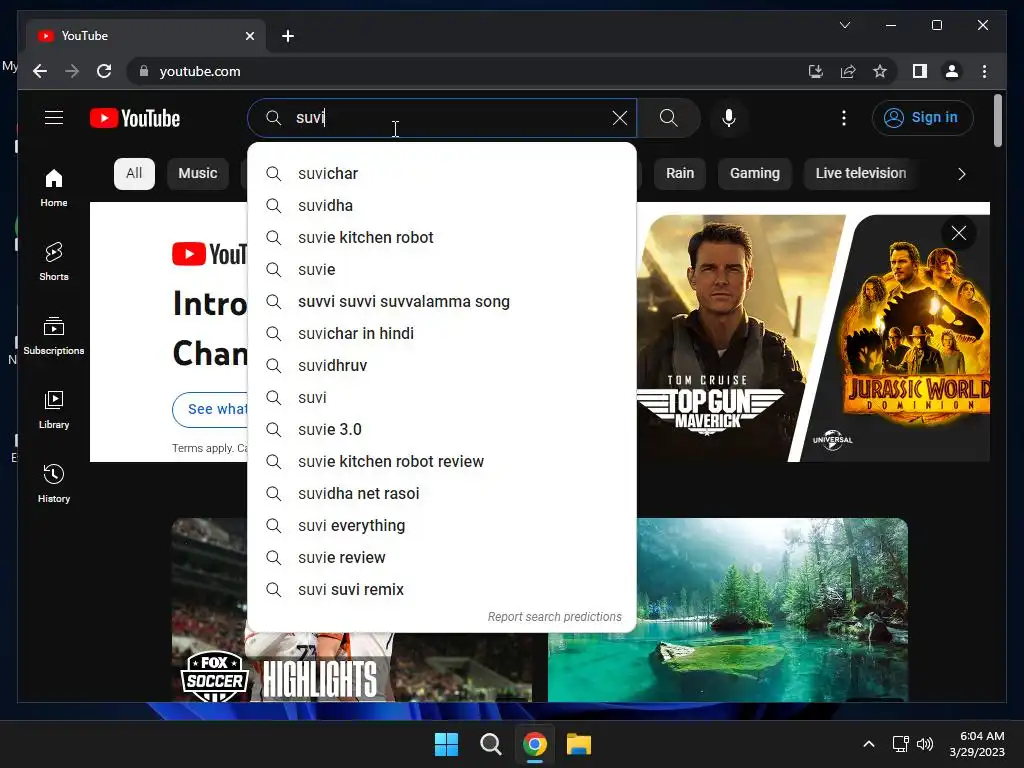This screenshot has height=768, width=1024.
Task: Select the Rain filter chip
Action: coord(680,173)
